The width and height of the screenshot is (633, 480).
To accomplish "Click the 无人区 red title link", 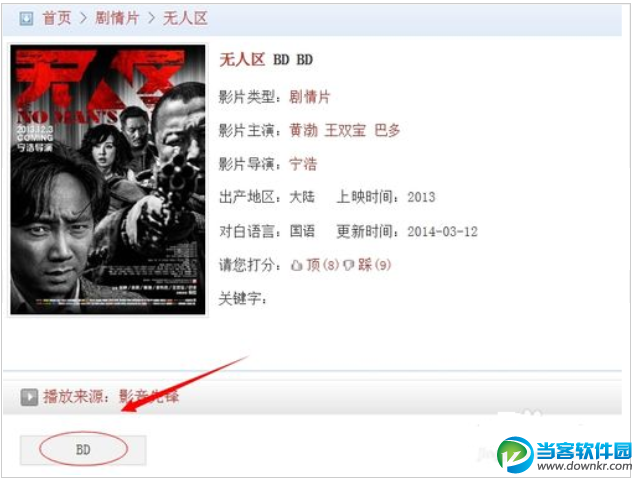I will tap(242, 60).
